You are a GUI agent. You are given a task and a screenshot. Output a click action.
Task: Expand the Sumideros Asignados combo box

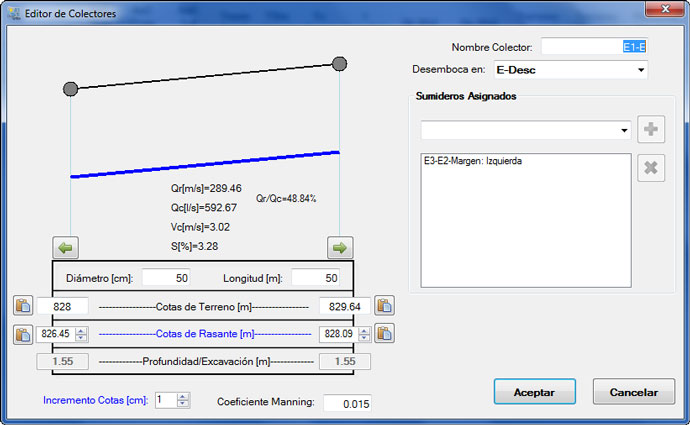pyautogui.click(x=624, y=130)
